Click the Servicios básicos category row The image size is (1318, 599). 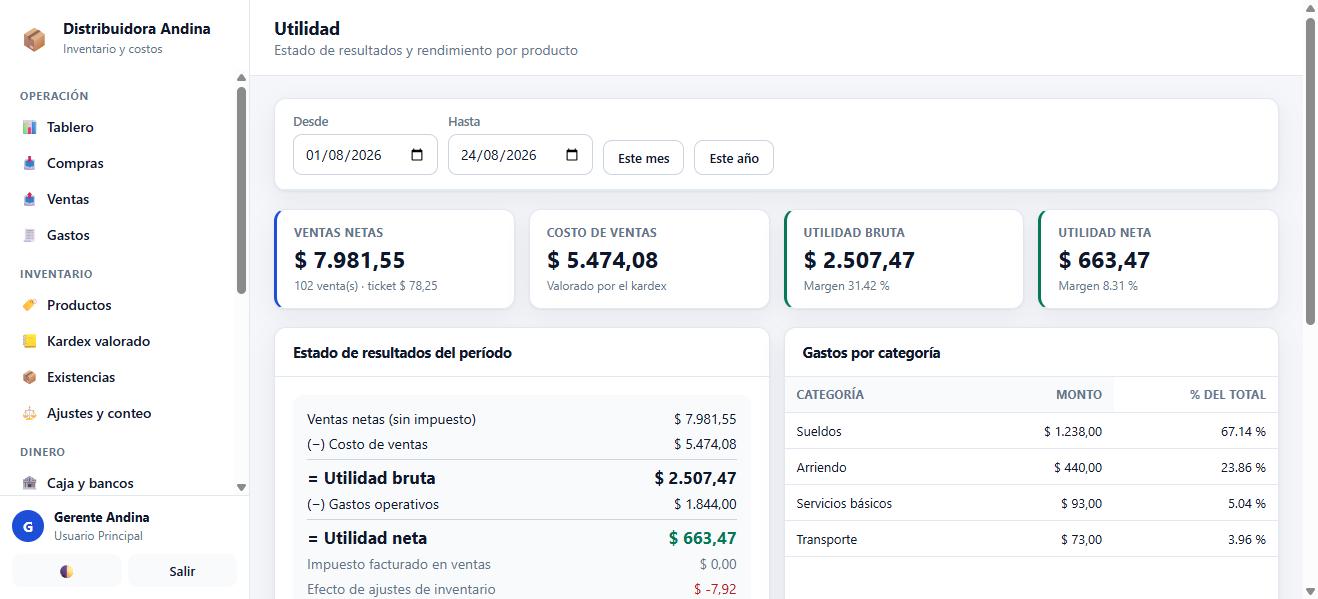[1031, 503]
